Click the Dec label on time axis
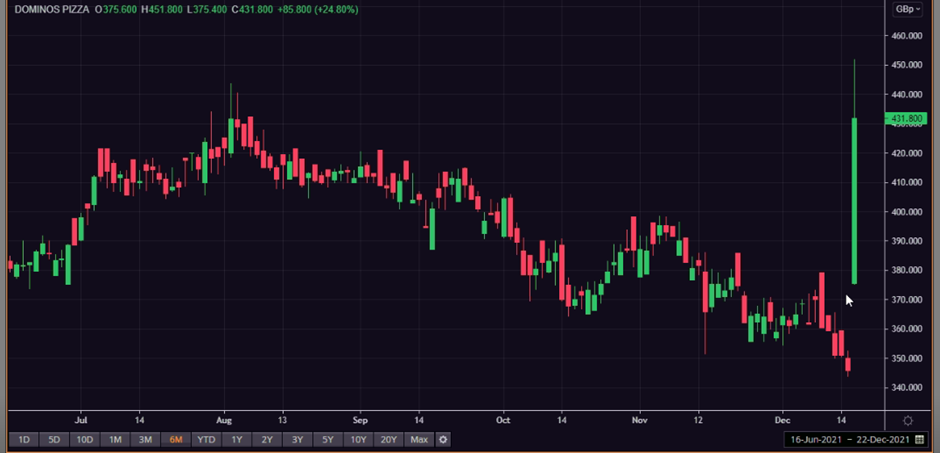The height and width of the screenshot is (453, 940). (x=782, y=420)
